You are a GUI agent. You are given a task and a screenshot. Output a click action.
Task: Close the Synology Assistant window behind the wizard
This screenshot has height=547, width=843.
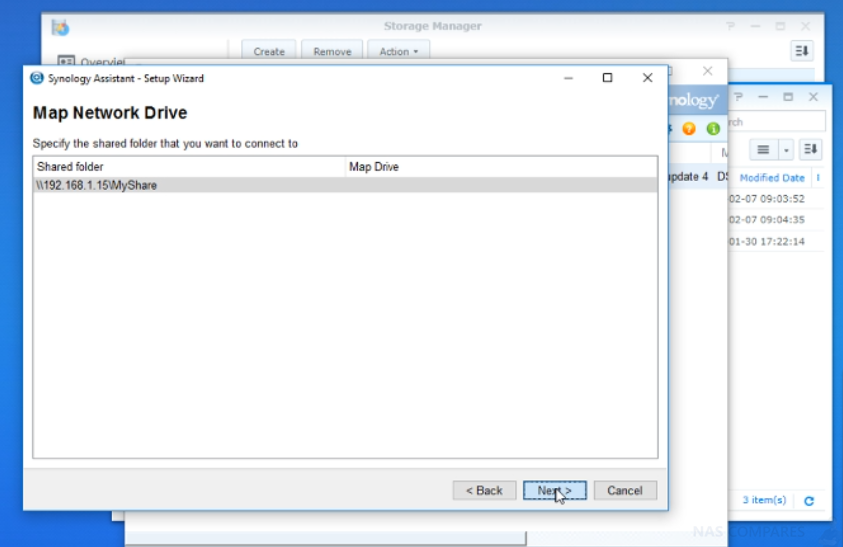[708, 71]
